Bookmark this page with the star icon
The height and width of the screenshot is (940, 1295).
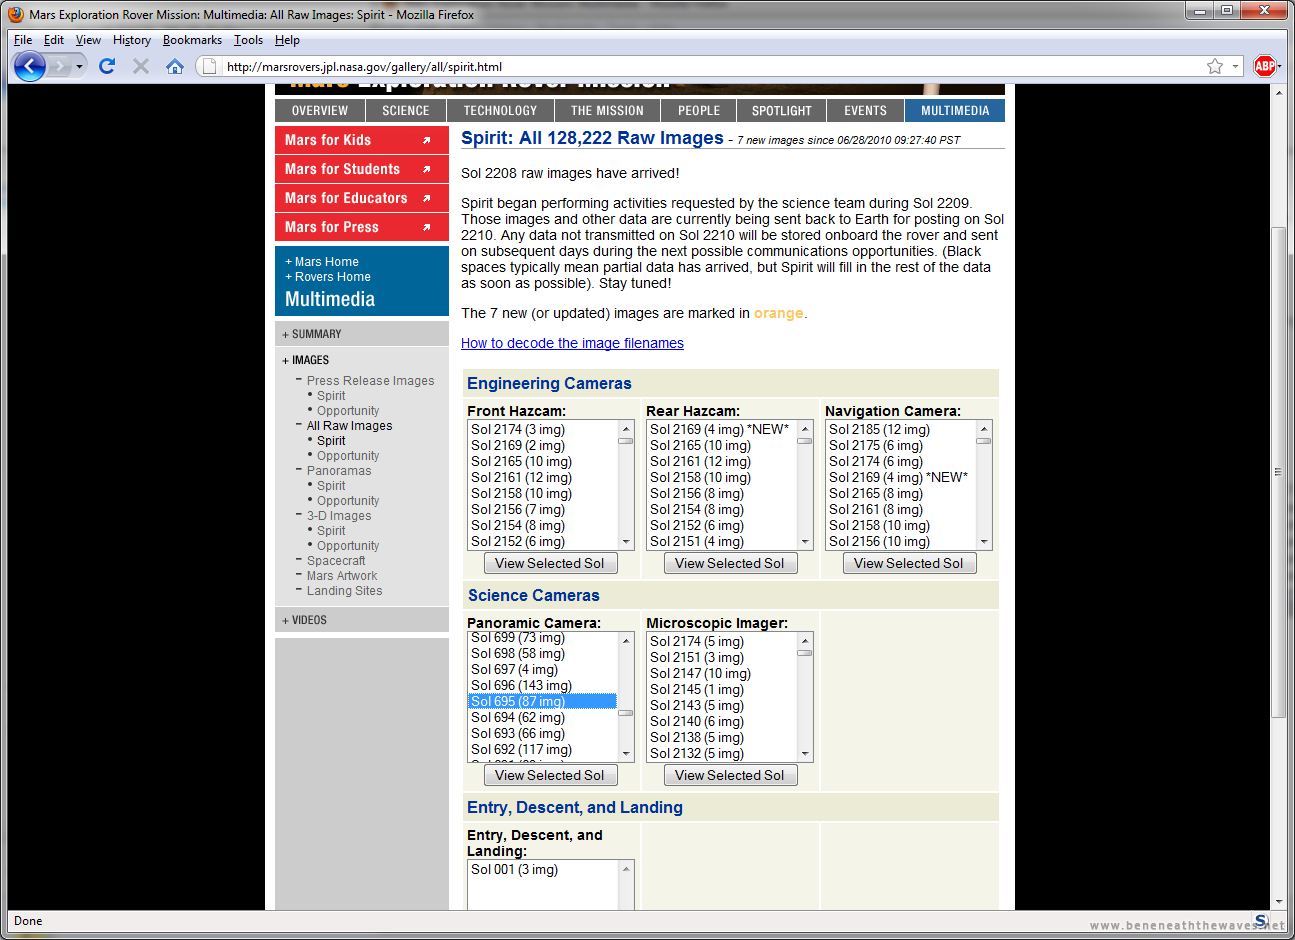[x=1215, y=66]
